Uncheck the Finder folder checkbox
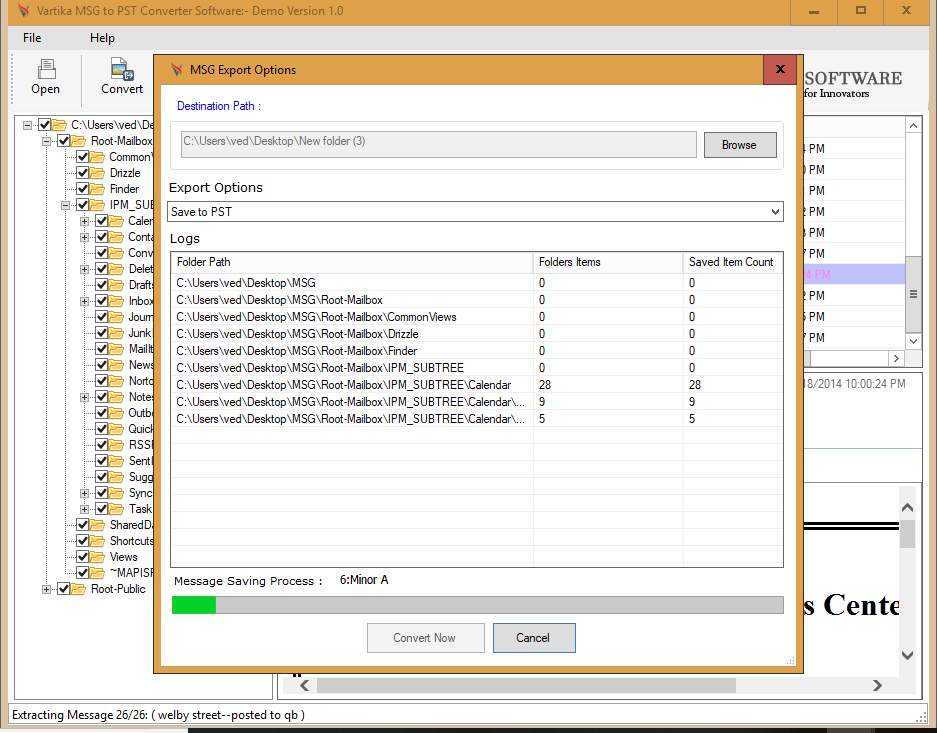The width and height of the screenshot is (937, 733). (82, 189)
